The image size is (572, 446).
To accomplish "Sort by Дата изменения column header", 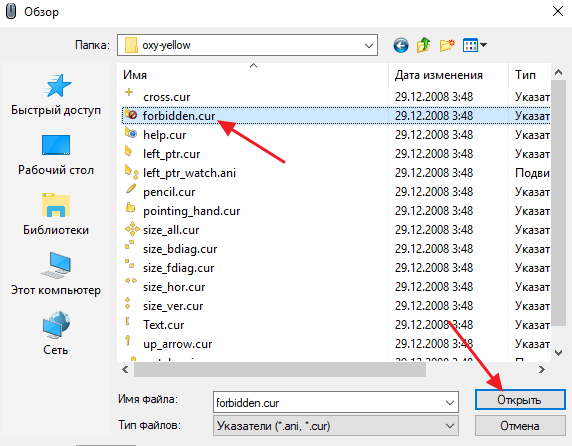I will [448, 75].
